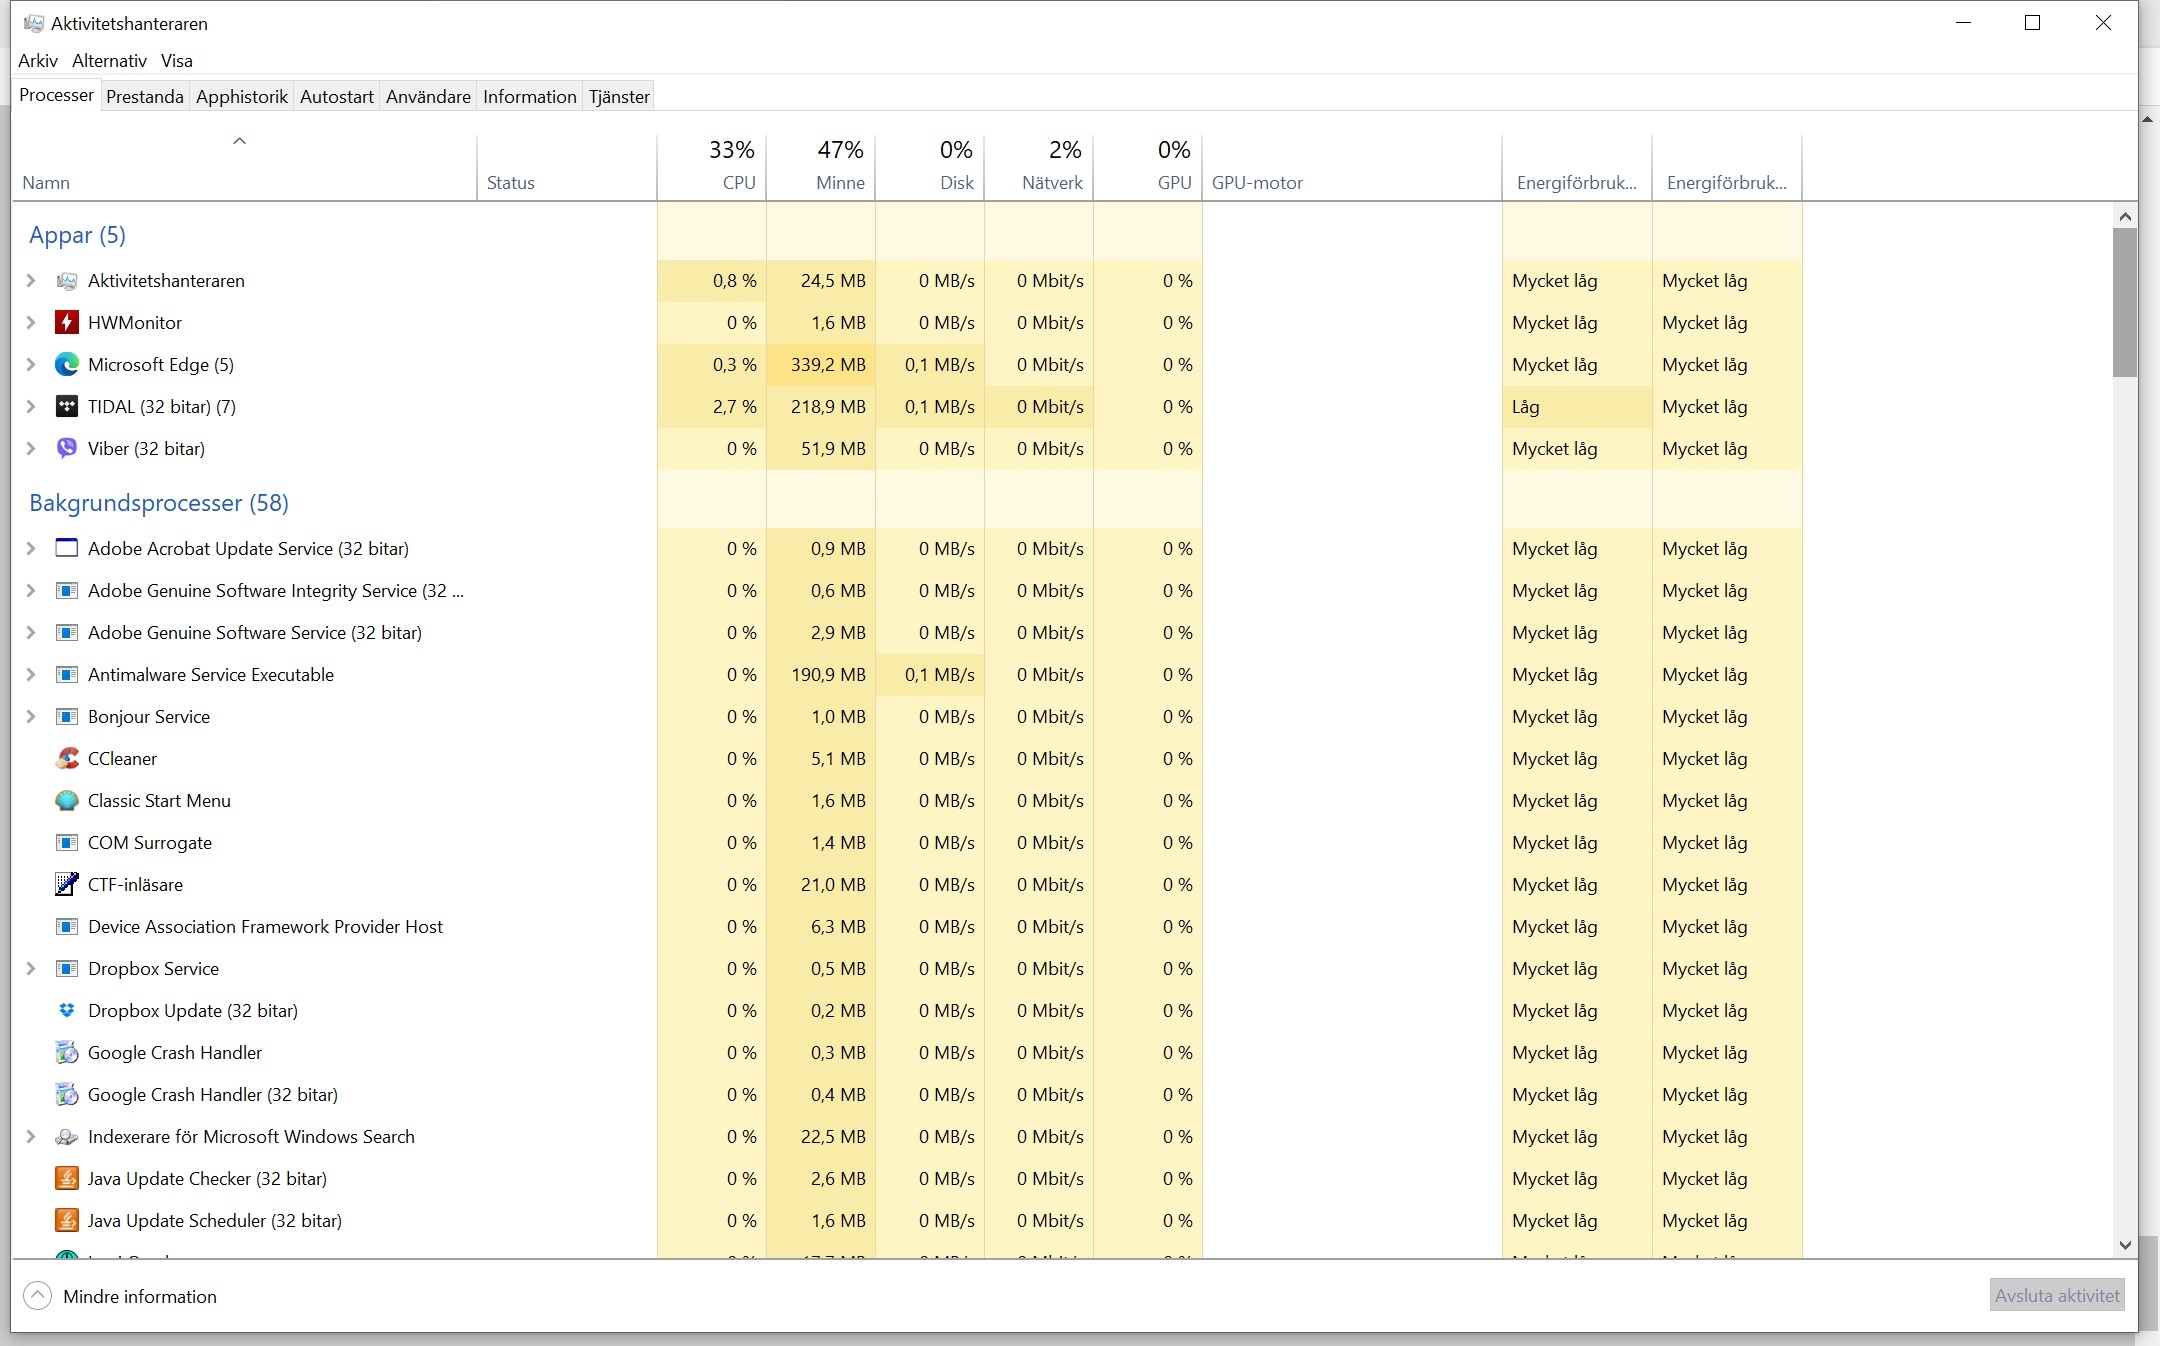This screenshot has width=2170, height=1346.
Task: Click the Viber app icon
Action: coord(66,449)
